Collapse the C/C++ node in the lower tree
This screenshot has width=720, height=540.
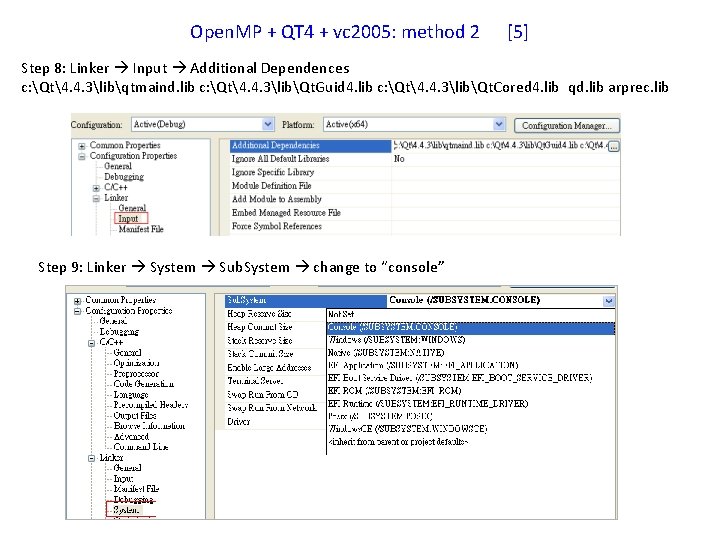(x=91, y=343)
